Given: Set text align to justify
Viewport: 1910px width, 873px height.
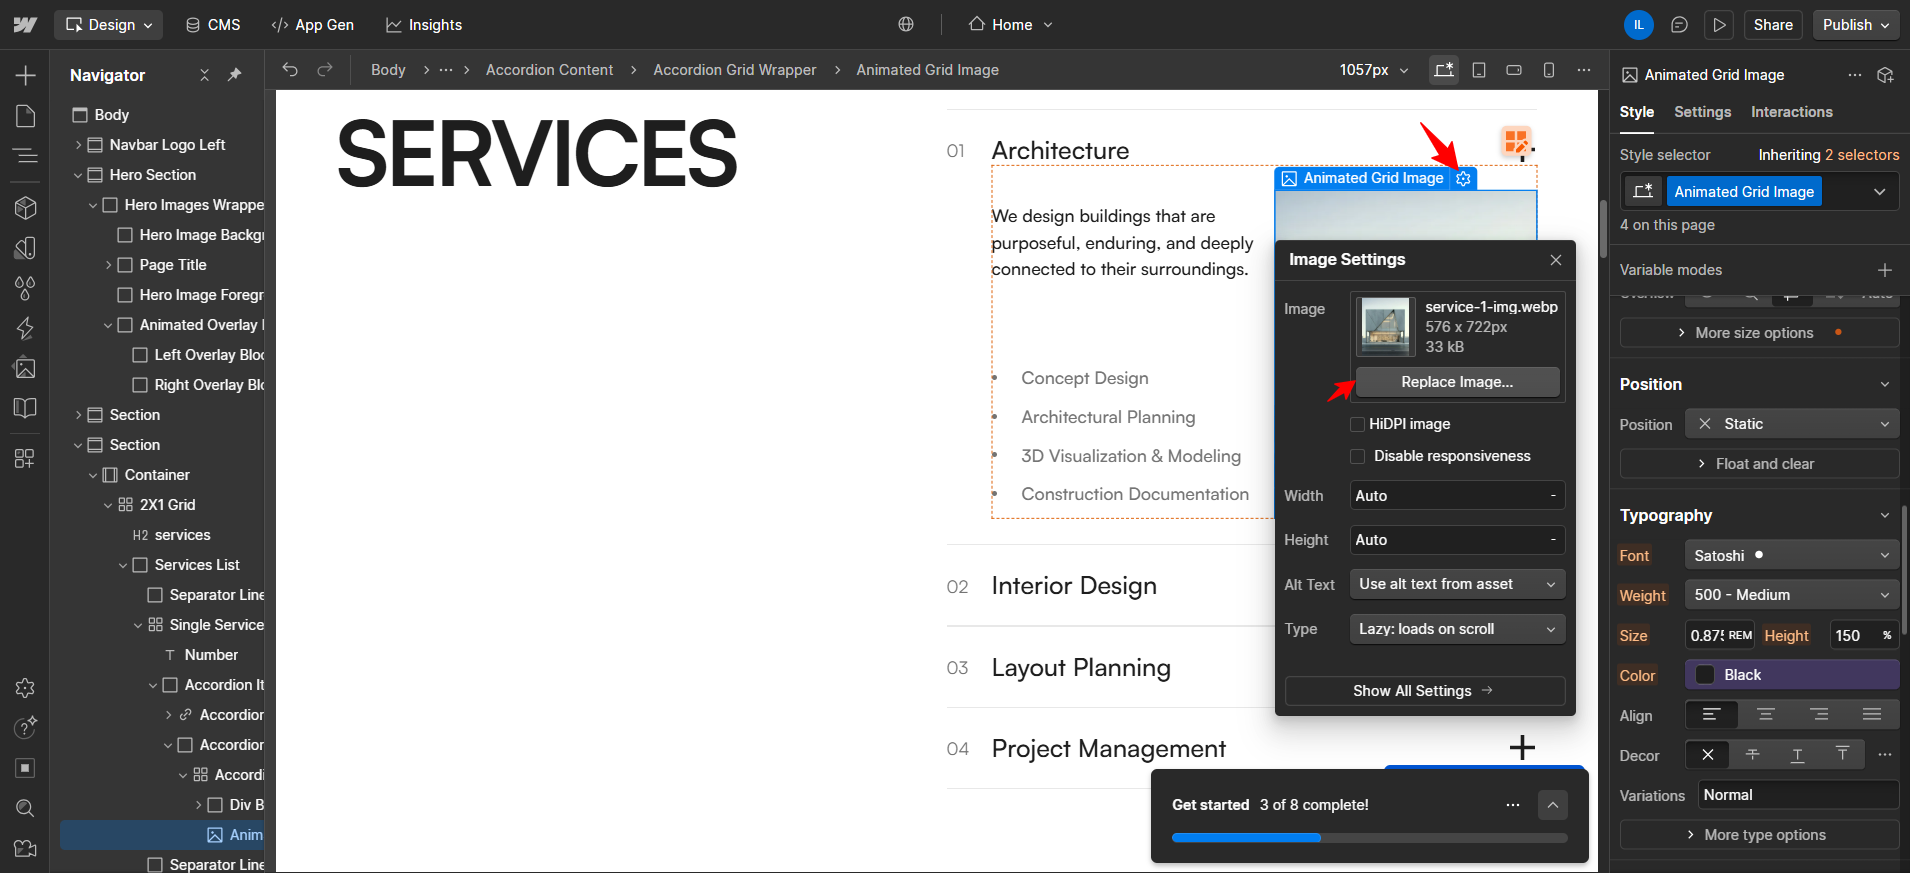Looking at the screenshot, I should point(1872,715).
